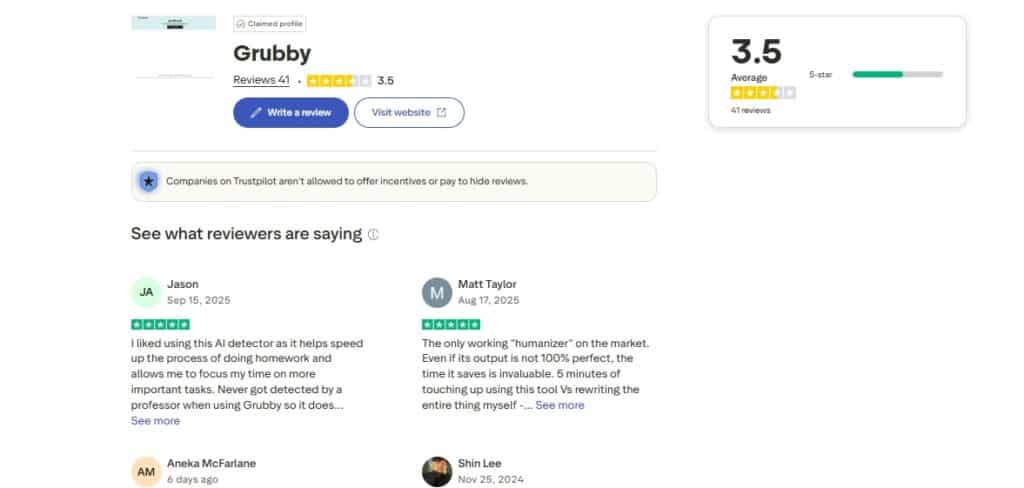This screenshot has width=1024, height=488.
Task: Open reviewer Jason's name link
Action: (182, 284)
